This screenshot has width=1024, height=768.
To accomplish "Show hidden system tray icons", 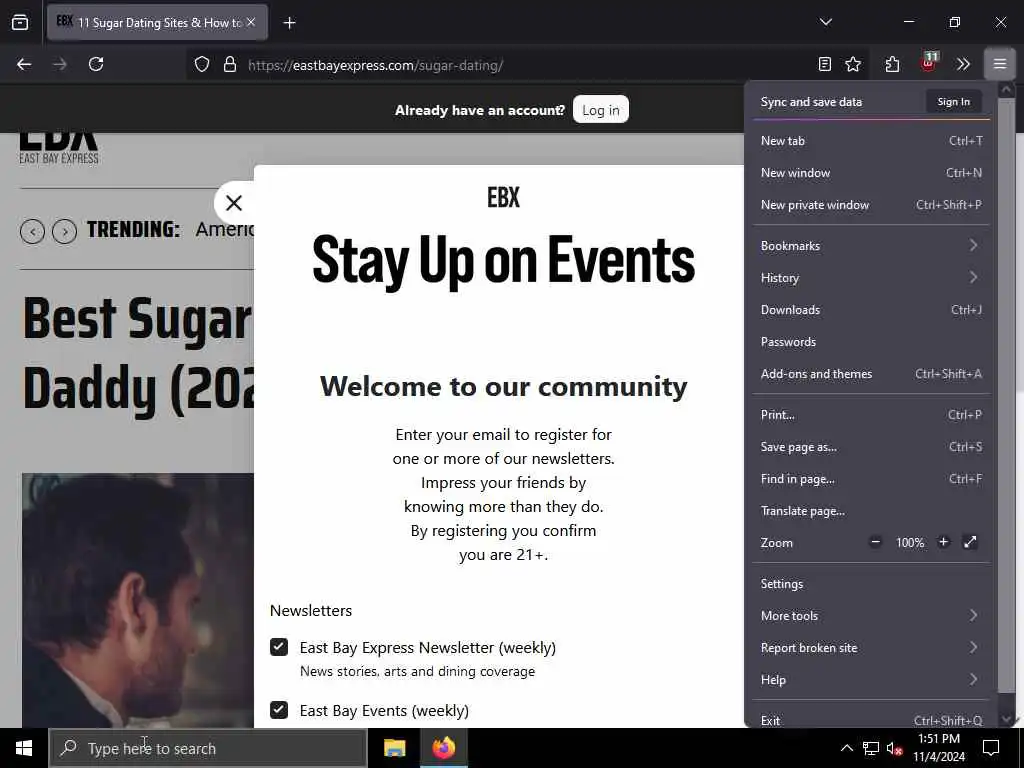I will 846,748.
